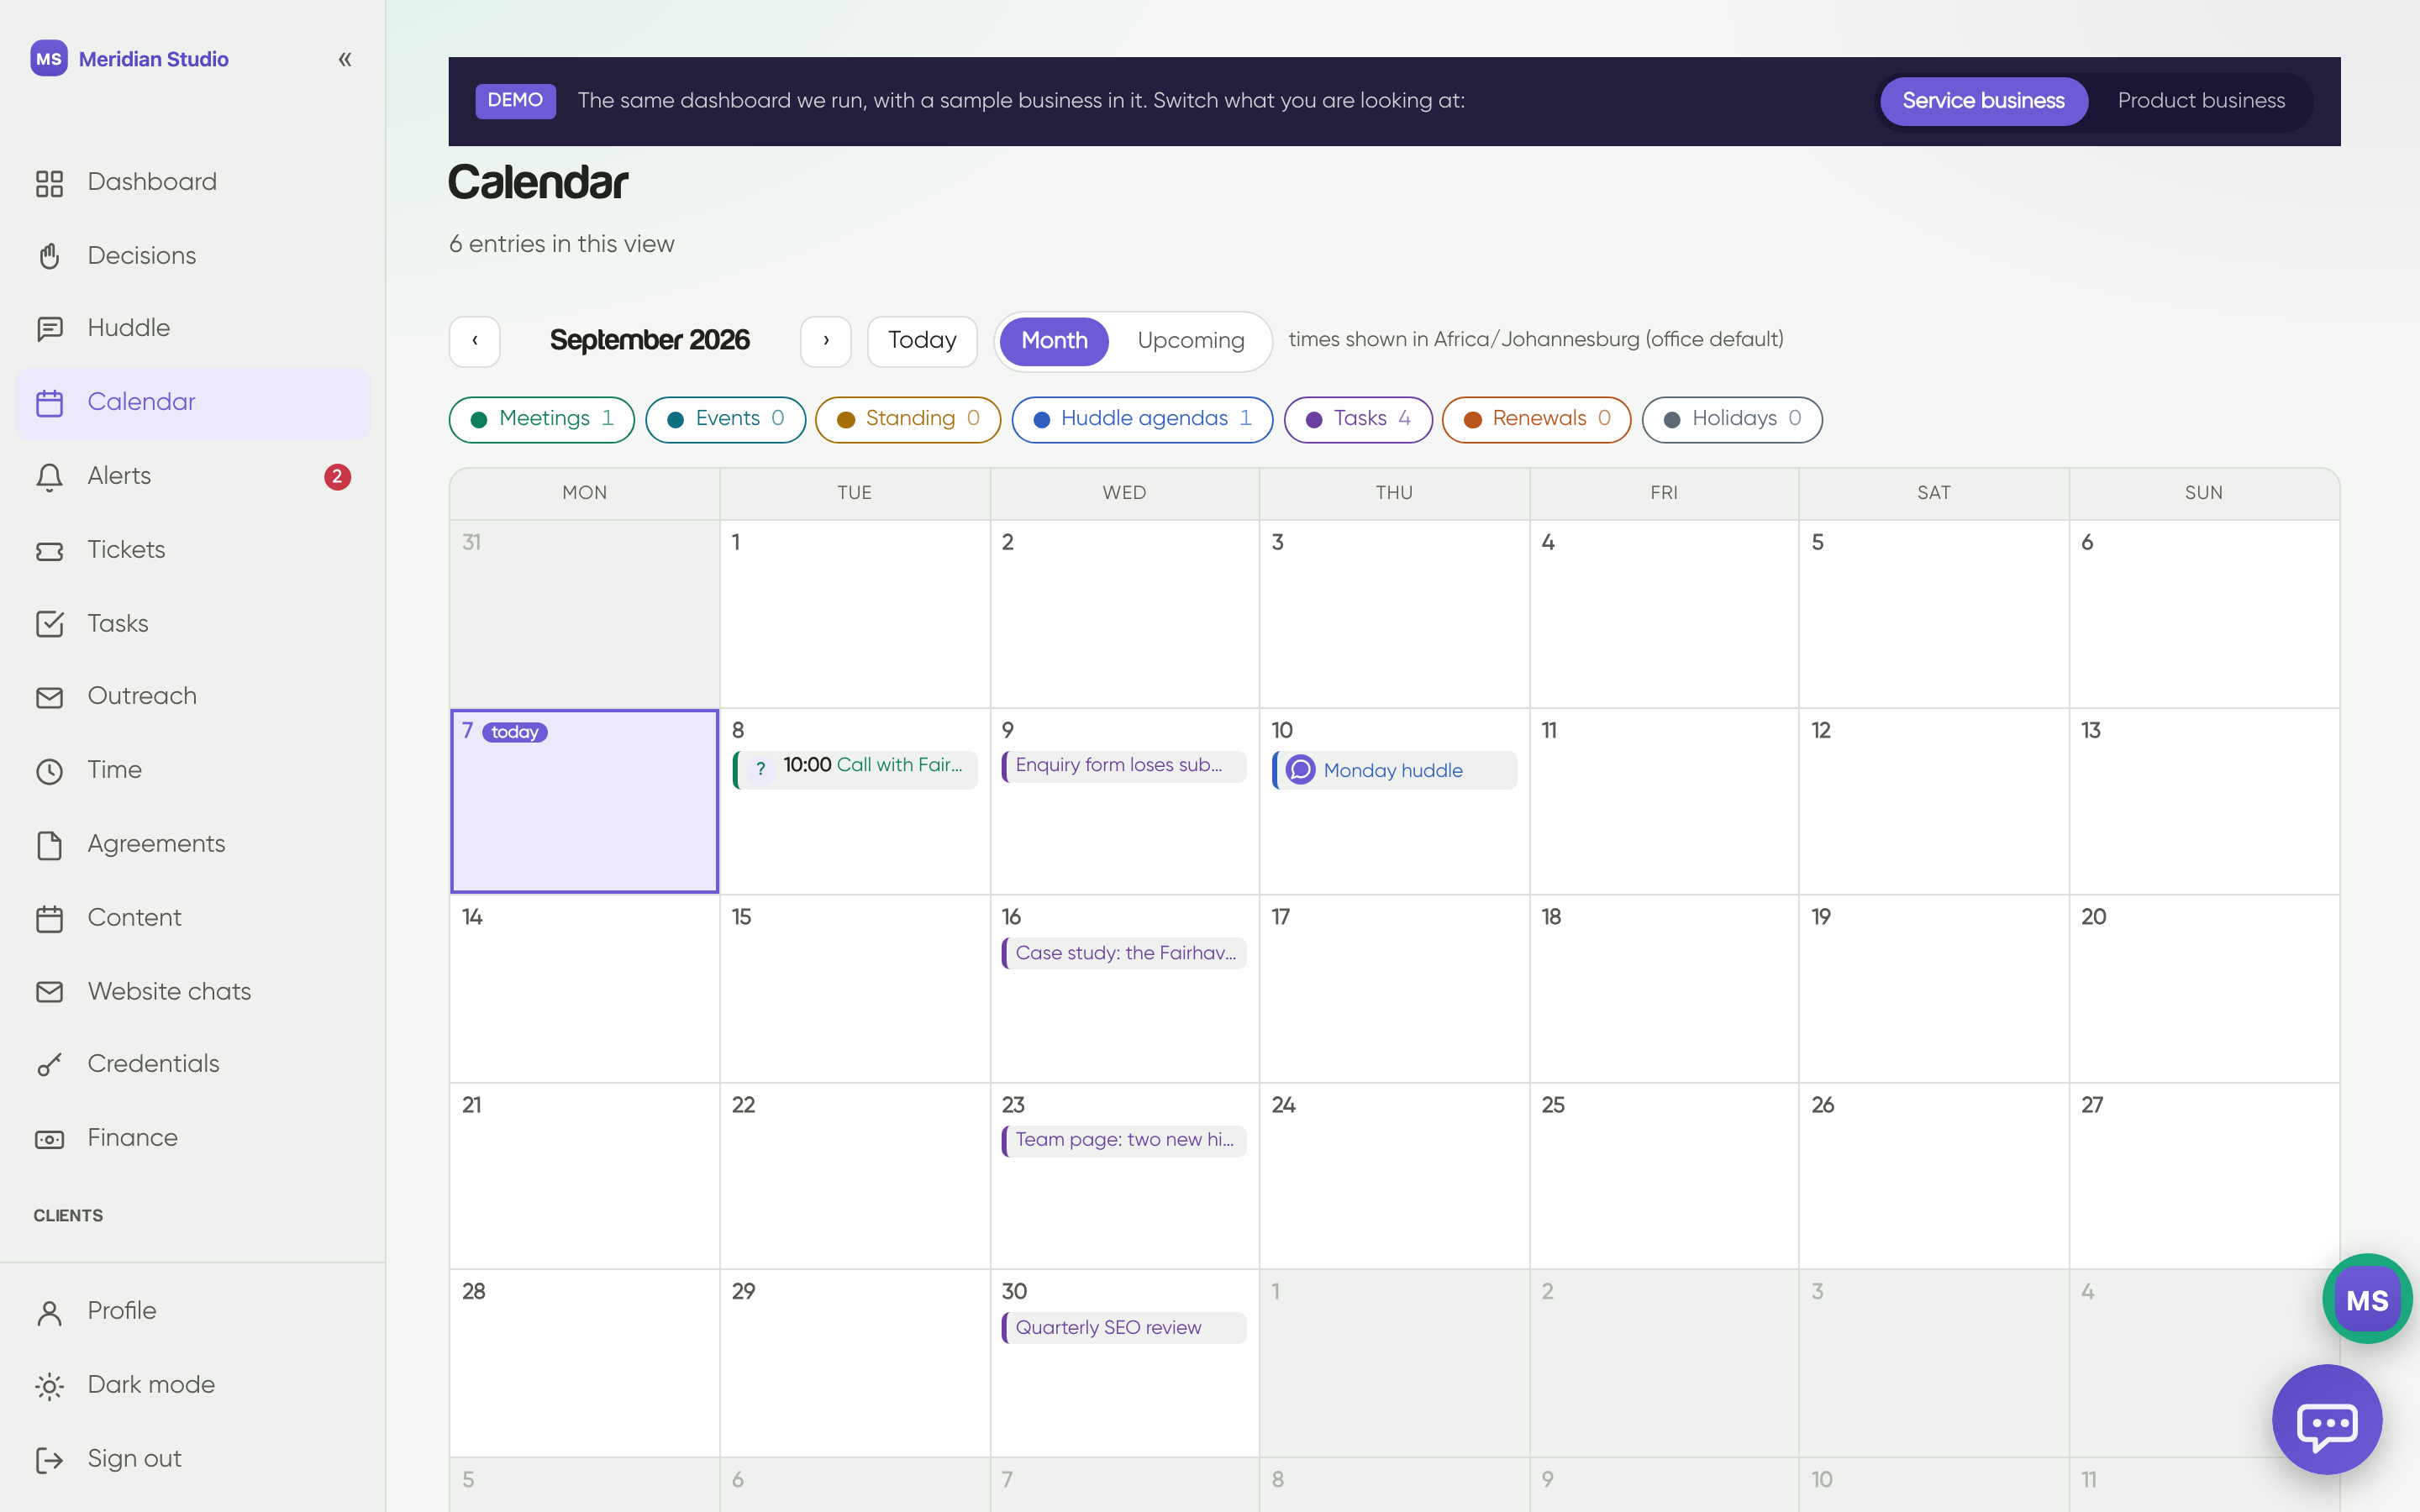
Task: Click the Dark mode label in sidebar
Action: click(151, 1385)
